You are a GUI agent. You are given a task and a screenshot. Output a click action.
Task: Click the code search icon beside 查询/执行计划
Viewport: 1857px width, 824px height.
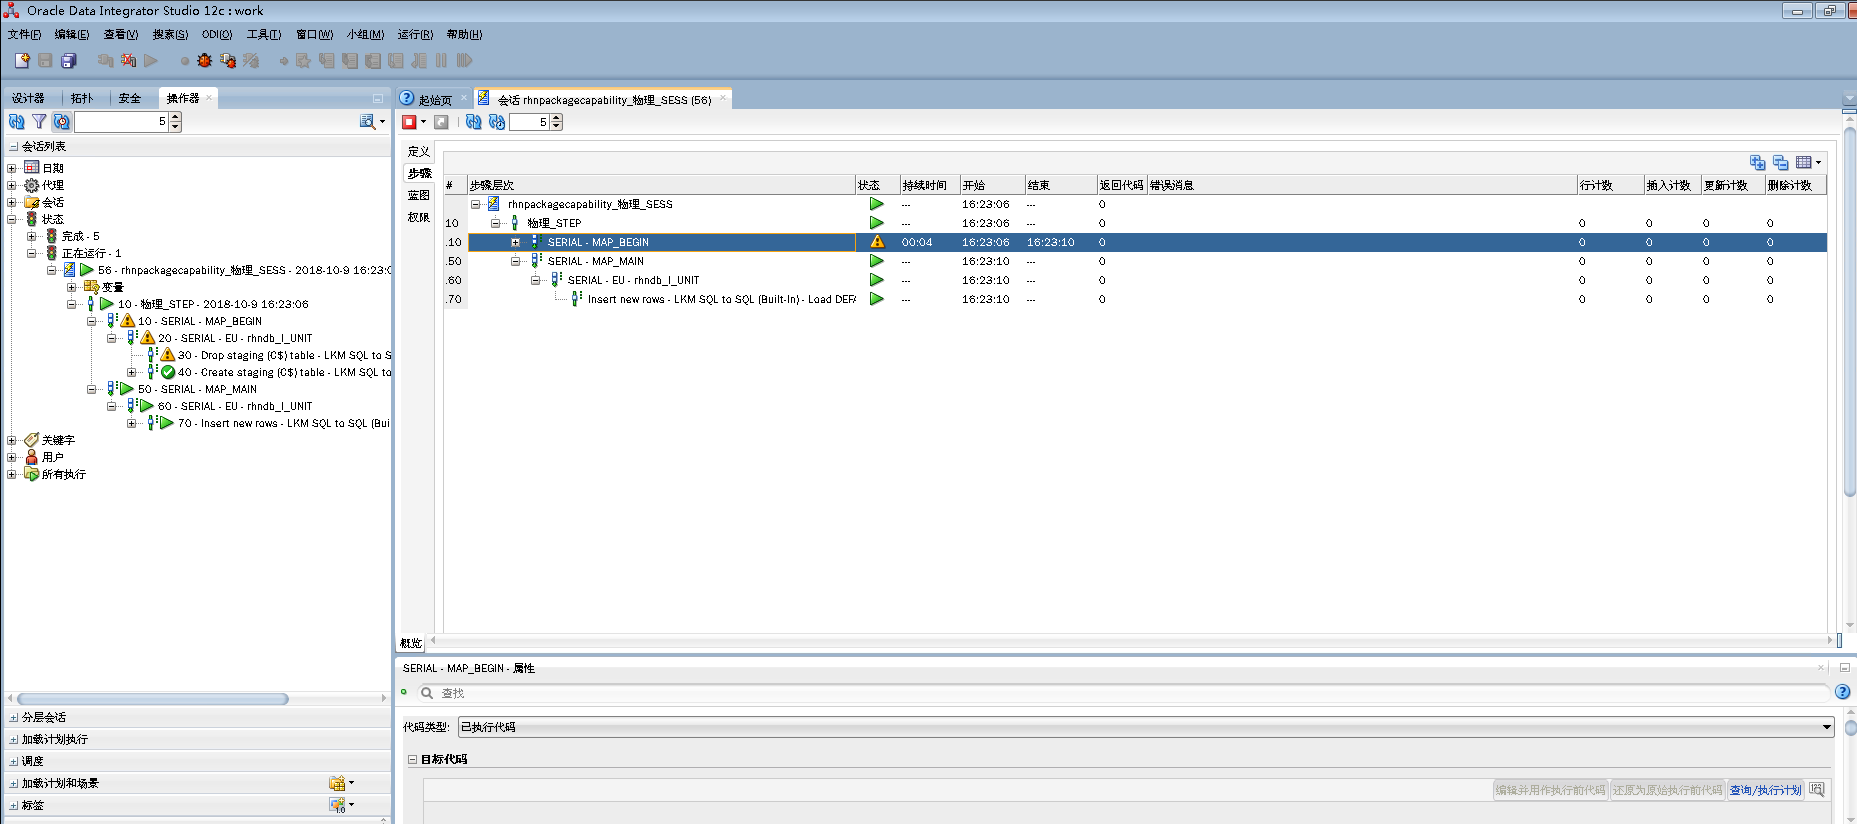[1817, 789]
